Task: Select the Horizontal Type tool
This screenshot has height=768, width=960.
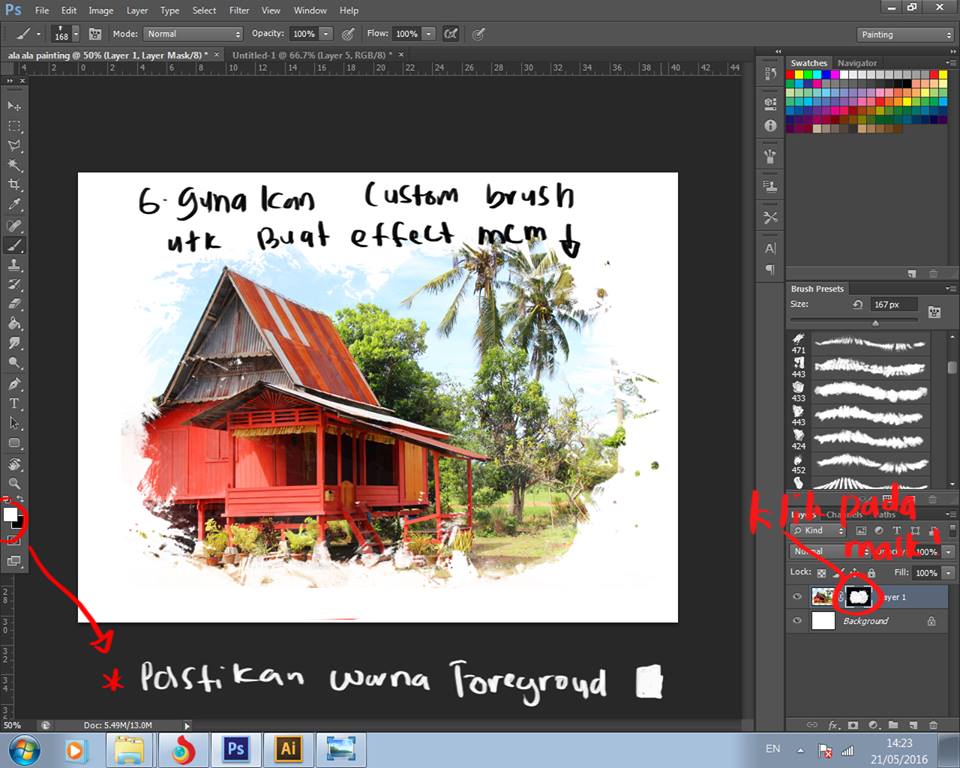Action: [x=14, y=403]
